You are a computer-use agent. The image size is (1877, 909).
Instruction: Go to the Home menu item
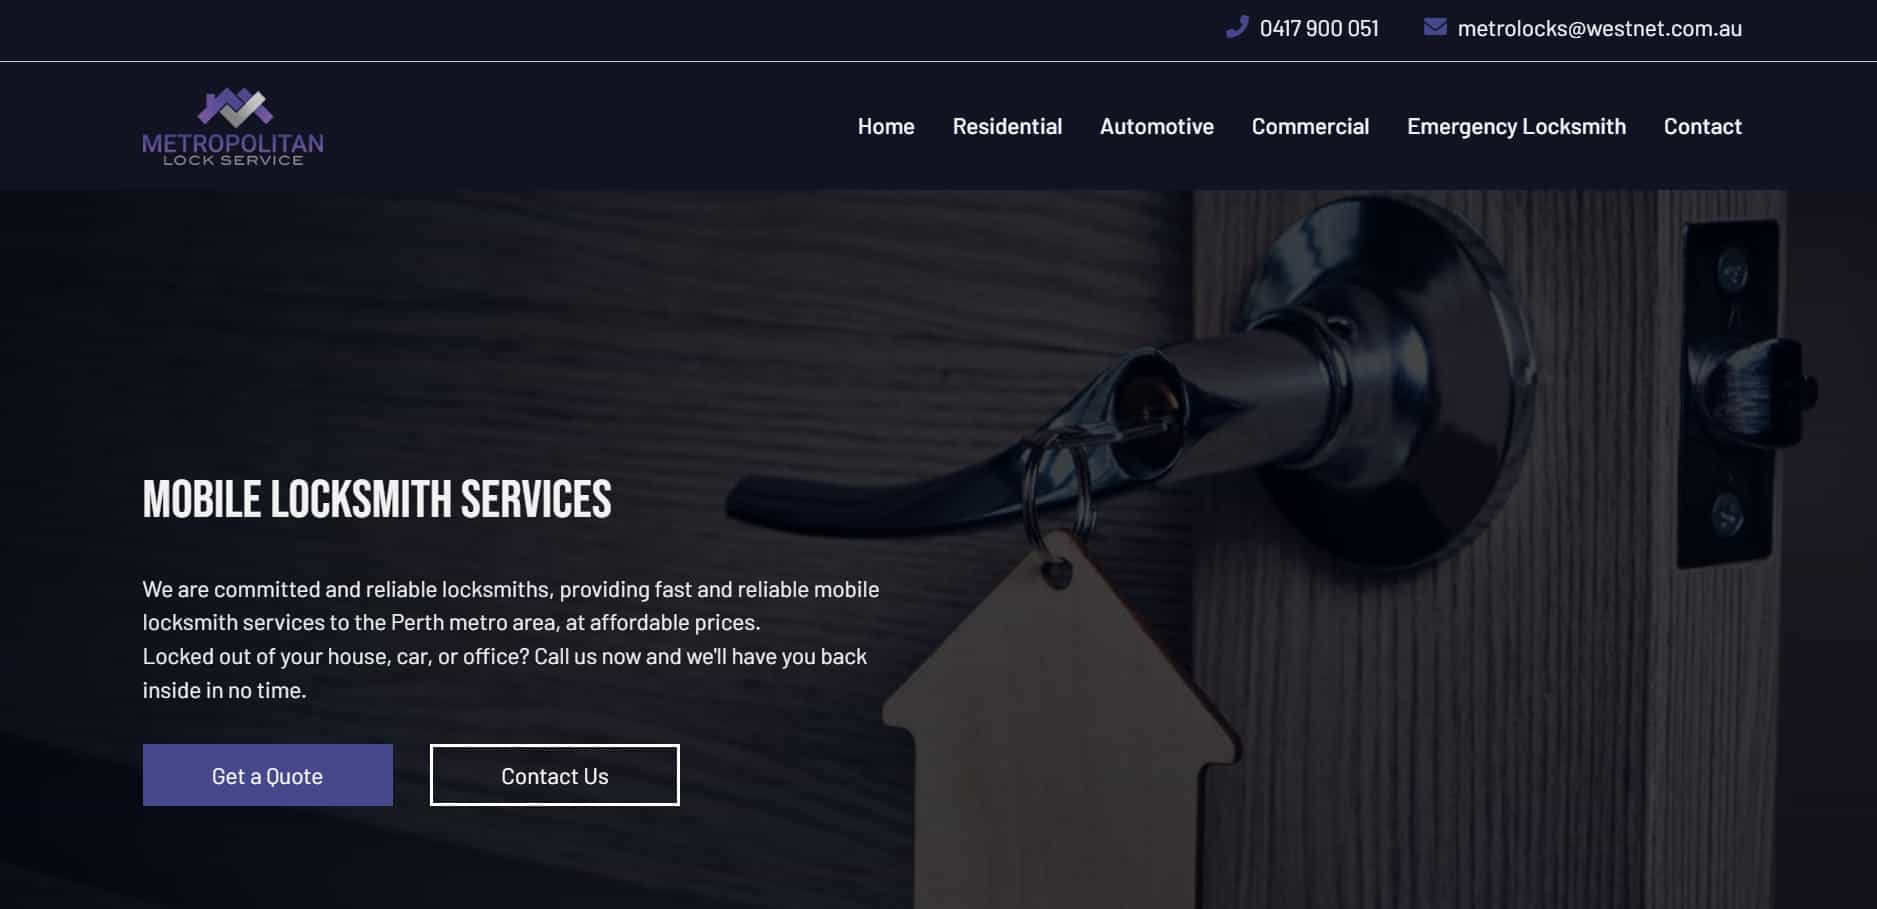tap(886, 126)
